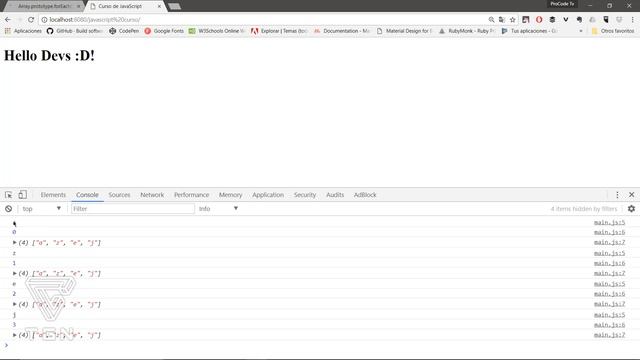Switch to the Application panel
The width and height of the screenshot is (640, 360).
(268, 195)
